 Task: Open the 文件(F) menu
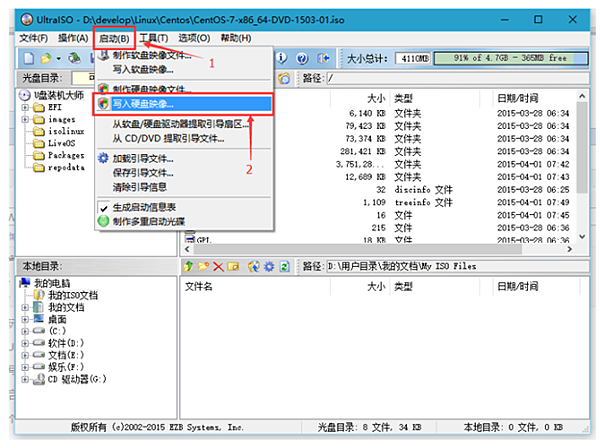click(x=34, y=38)
